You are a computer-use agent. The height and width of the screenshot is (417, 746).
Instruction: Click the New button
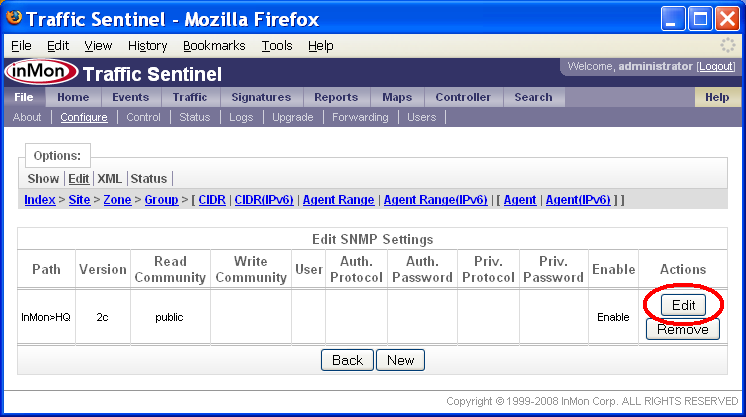point(401,360)
